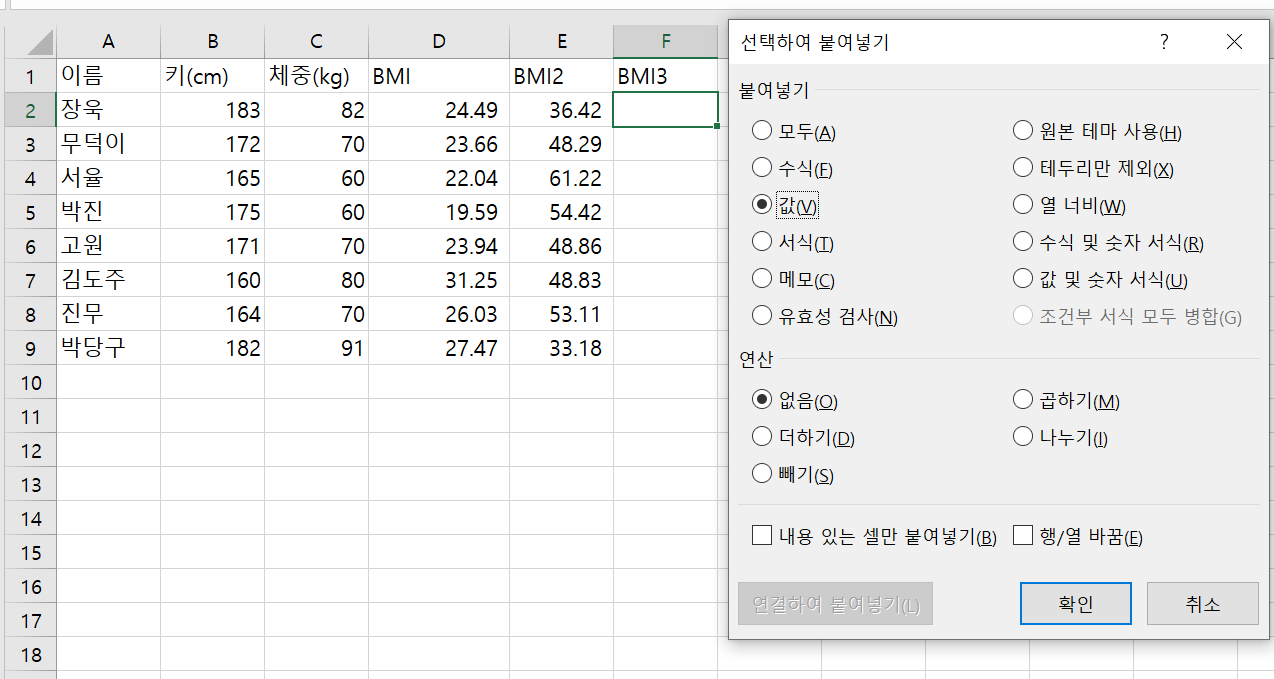Select row 5 header
This screenshot has width=1274, height=679.
click(30, 212)
